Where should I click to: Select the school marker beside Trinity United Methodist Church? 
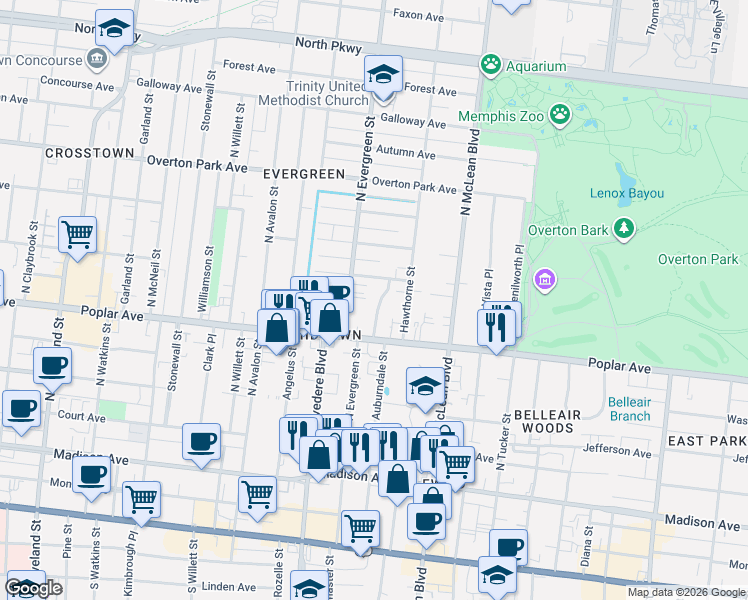click(384, 74)
